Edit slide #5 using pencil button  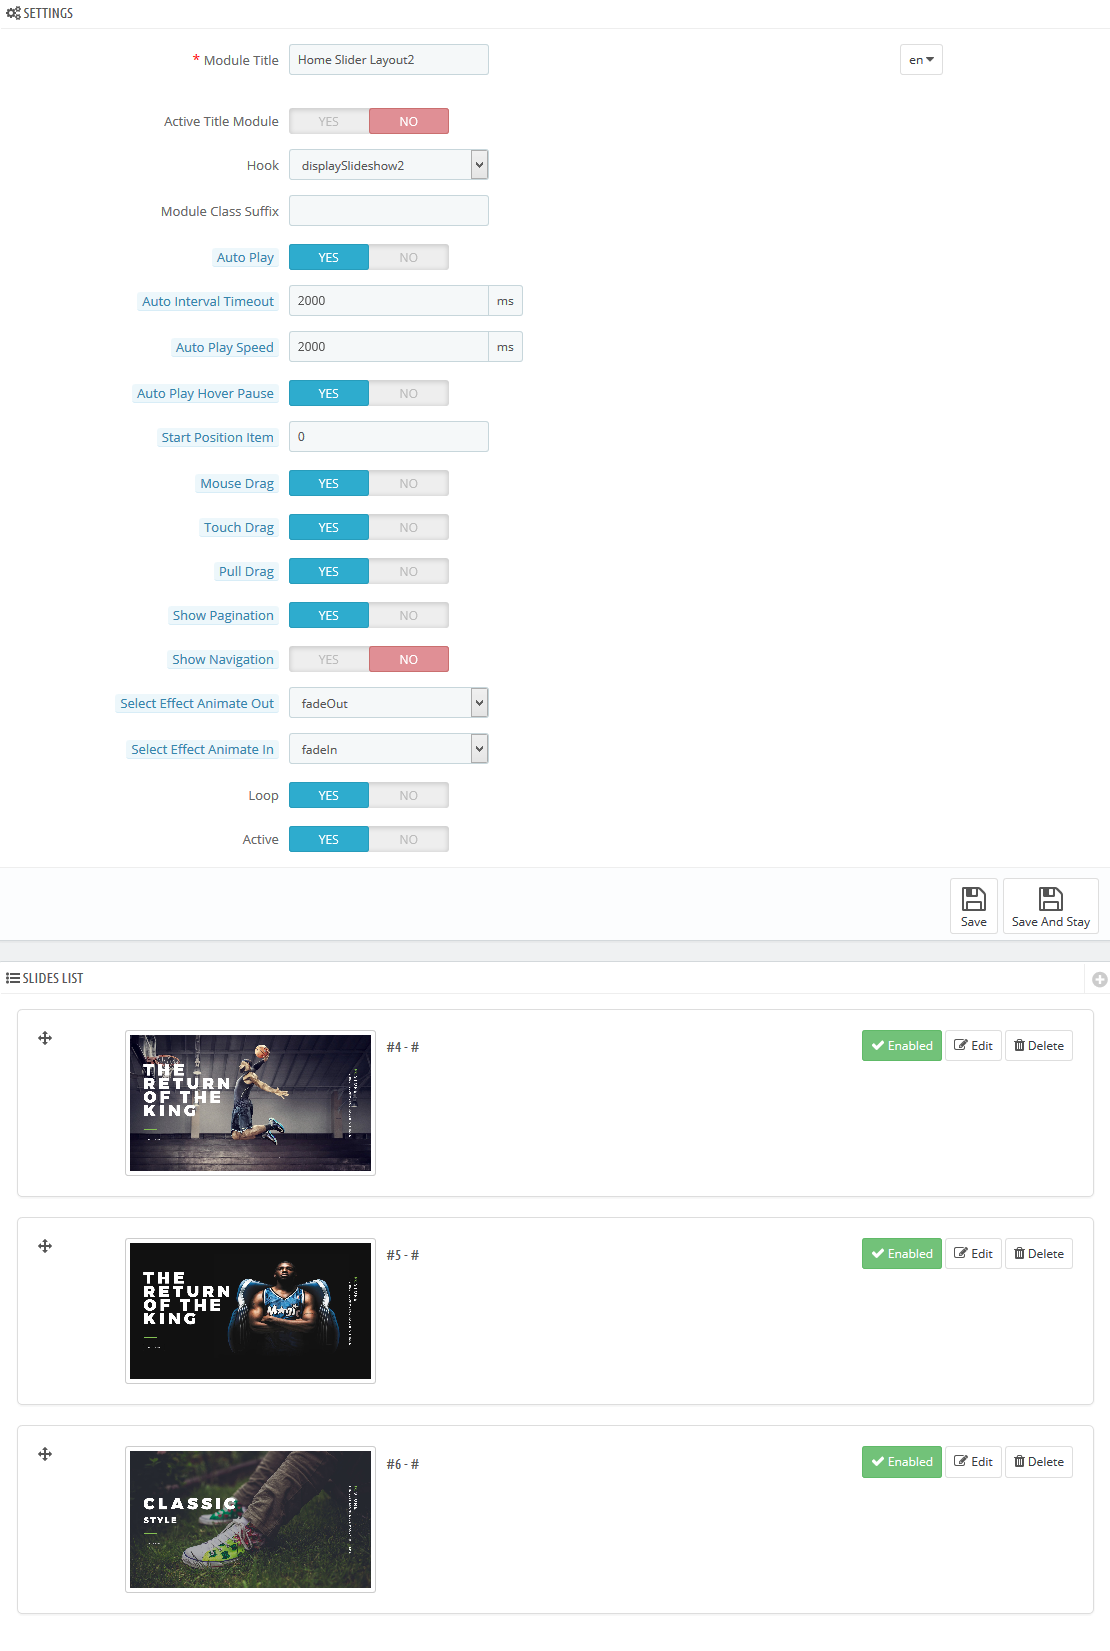pos(973,1254)
